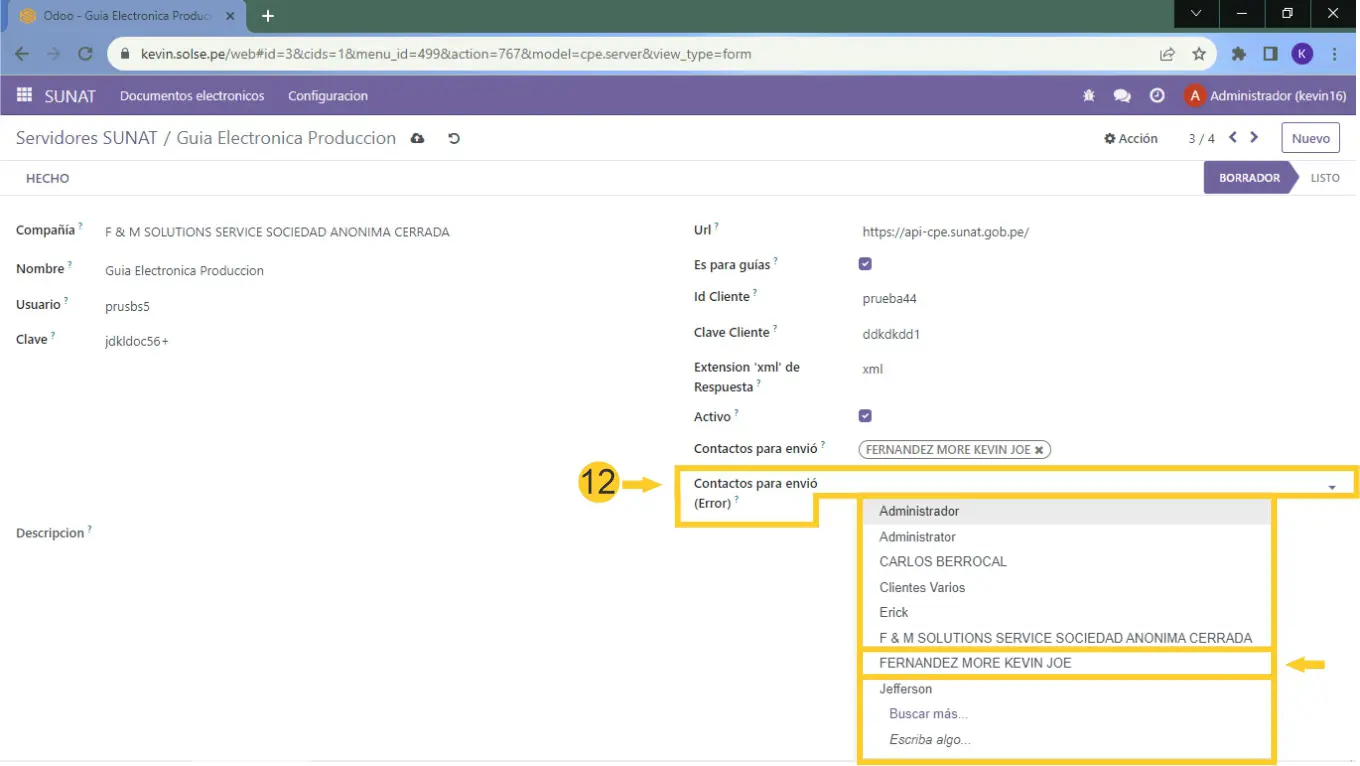Open Chrome three-dot menu

tap(1335, 54)
